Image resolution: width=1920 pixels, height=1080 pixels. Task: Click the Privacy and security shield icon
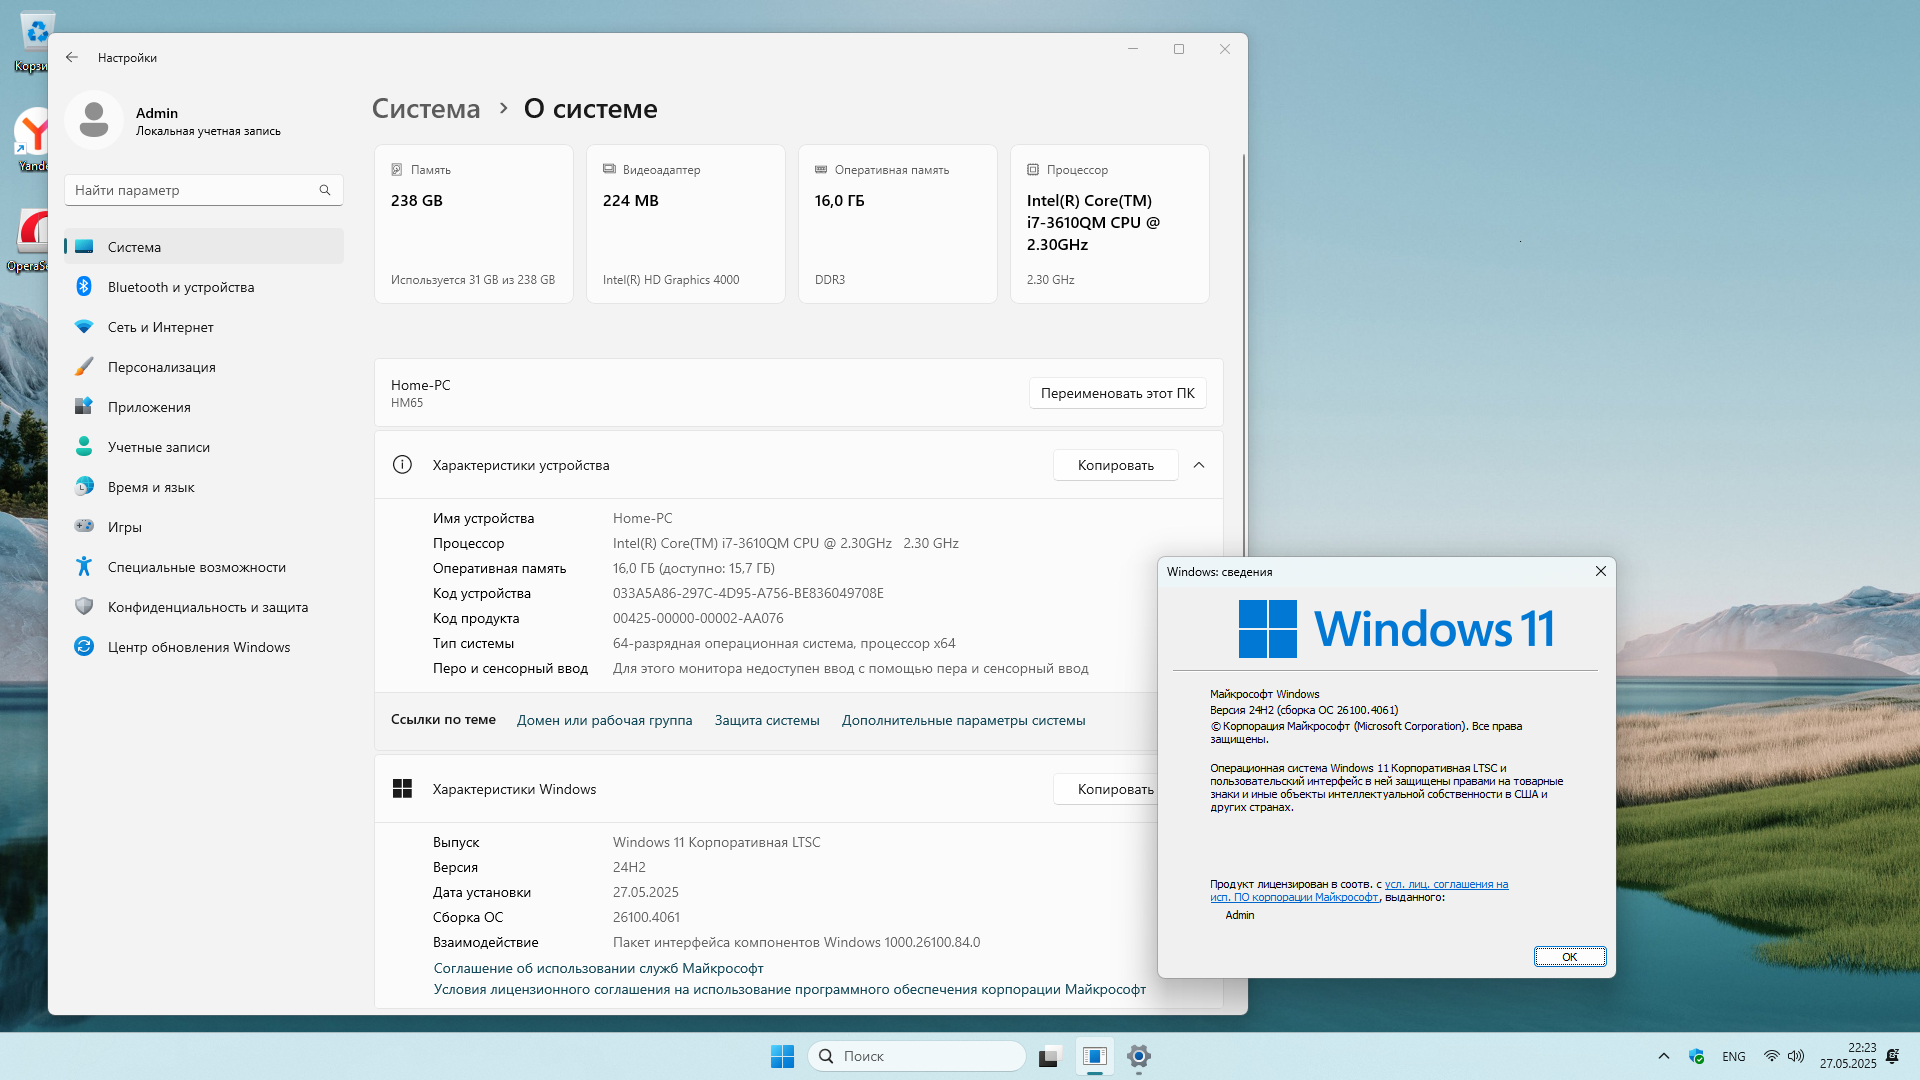click(x=84, y=607)
